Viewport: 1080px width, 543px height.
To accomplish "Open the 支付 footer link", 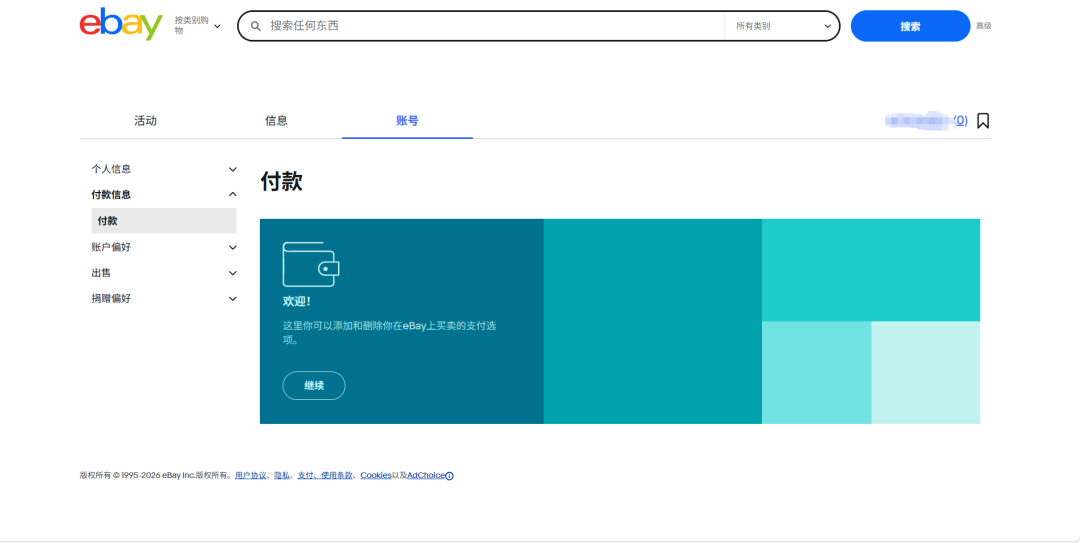I will (305, 475).
